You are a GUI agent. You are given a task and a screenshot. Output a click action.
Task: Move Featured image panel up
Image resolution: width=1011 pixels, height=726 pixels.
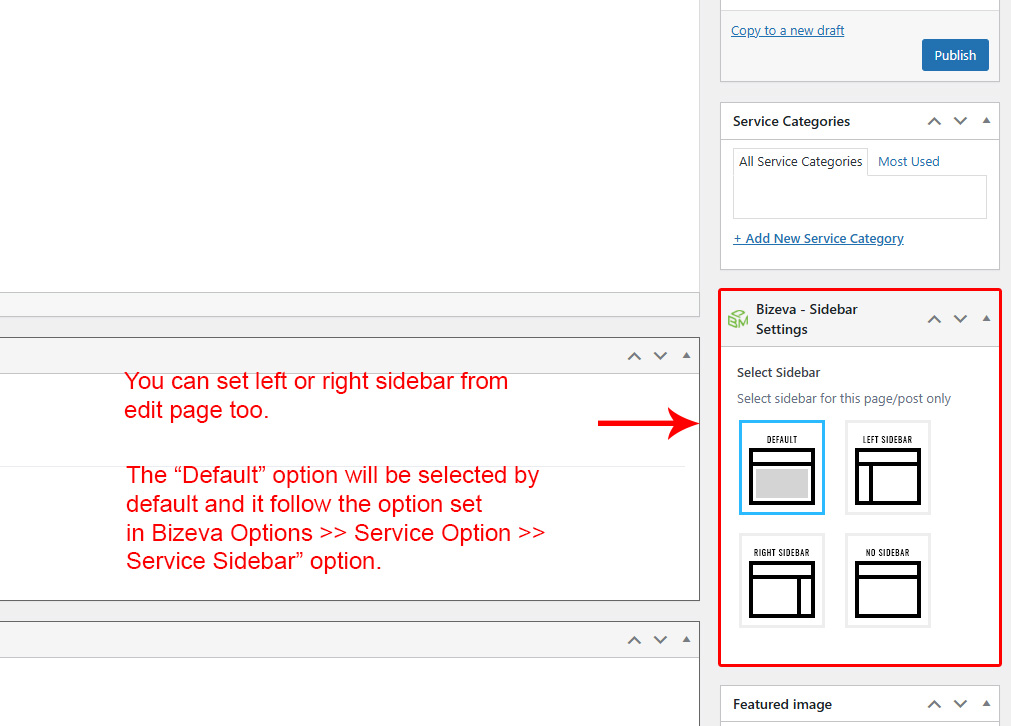pos(934,704)
